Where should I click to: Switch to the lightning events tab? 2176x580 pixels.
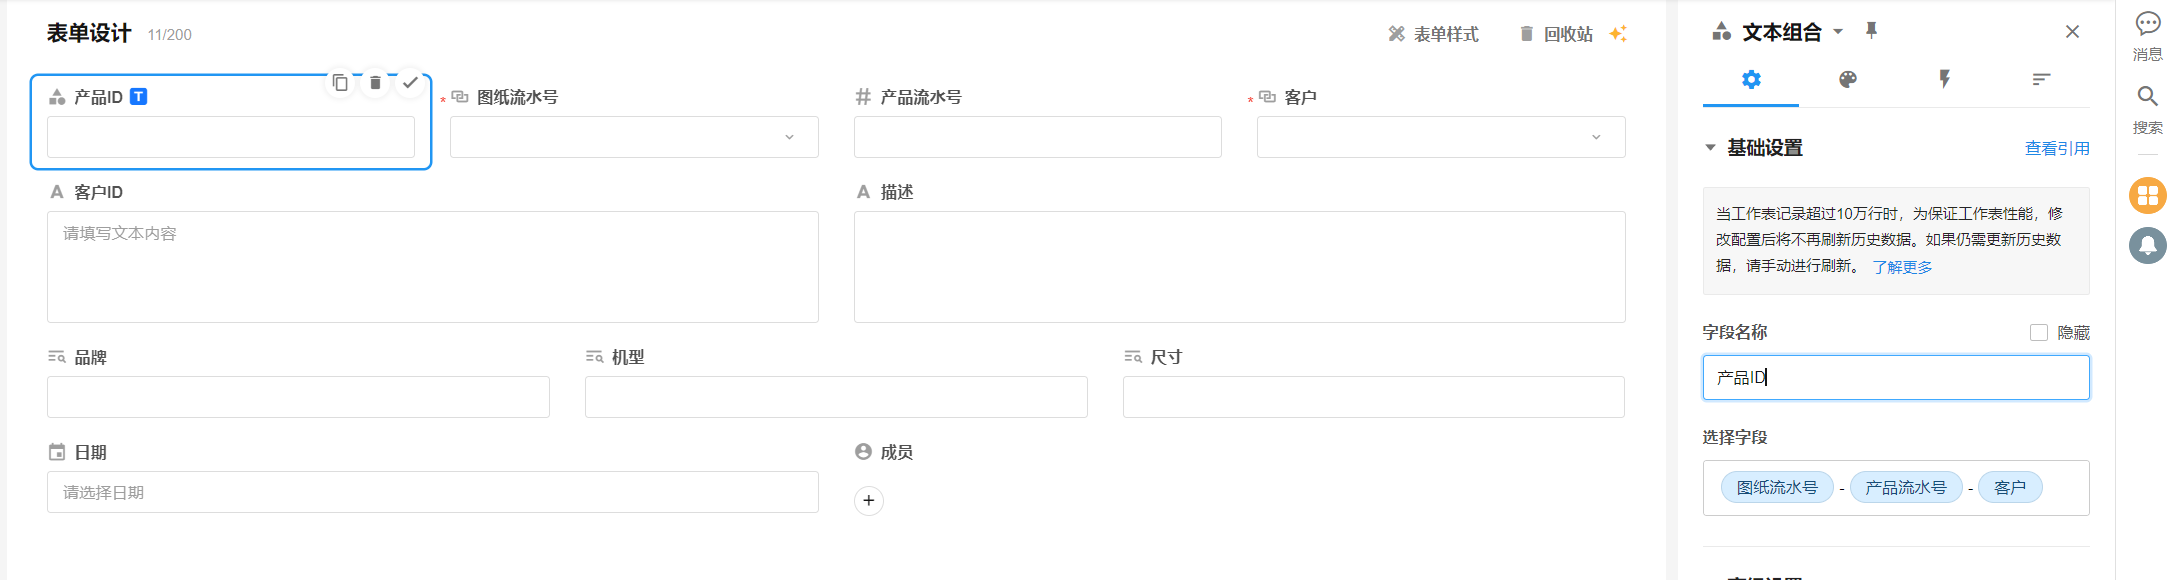coord(1944,80)
